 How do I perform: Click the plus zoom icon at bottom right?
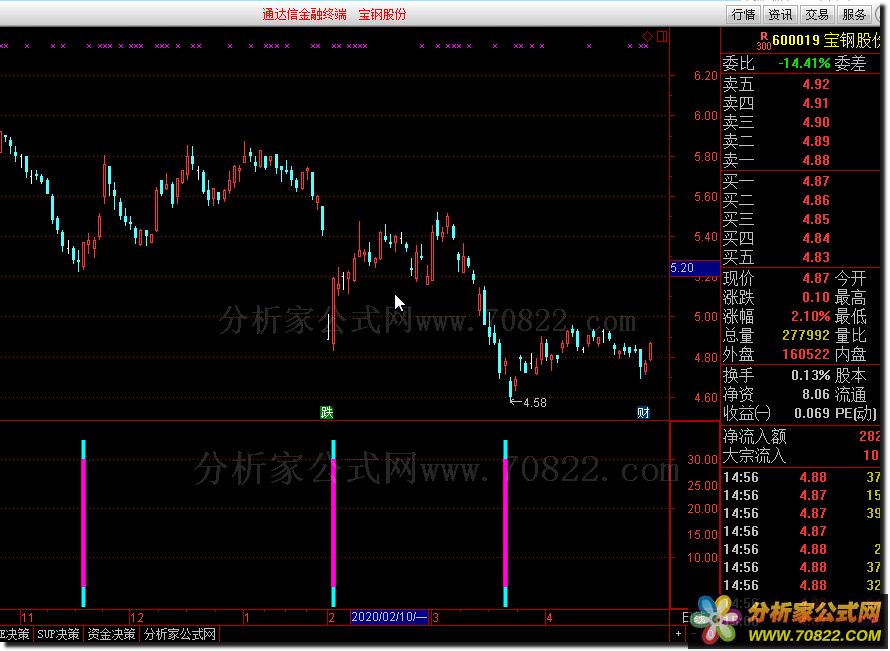678,633
